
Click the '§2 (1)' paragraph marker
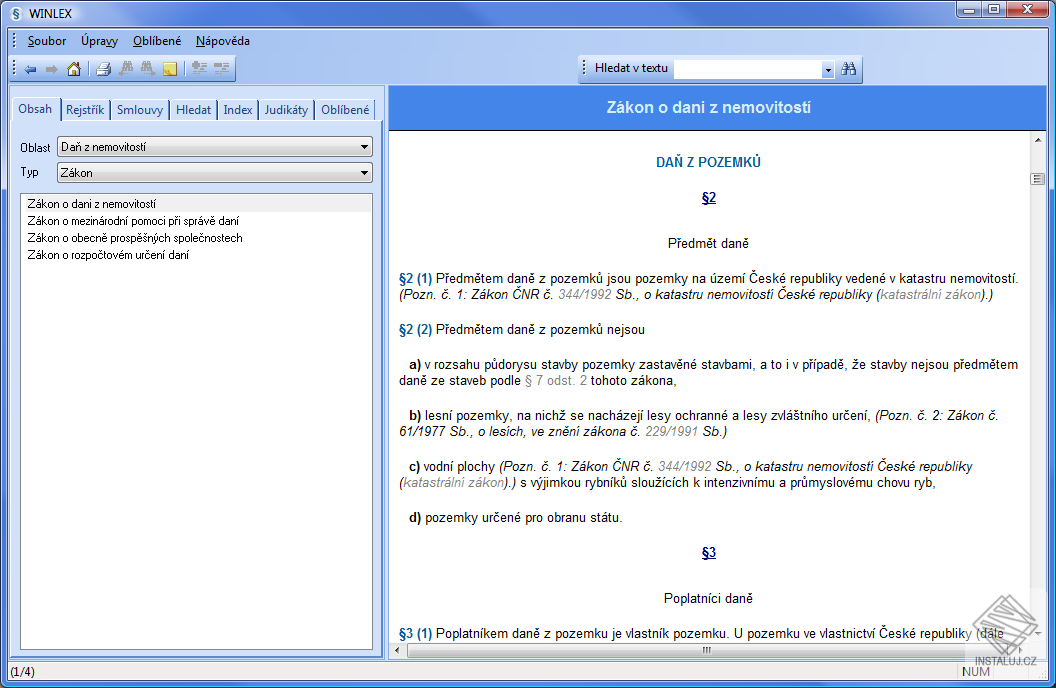[x=415, y=279]
